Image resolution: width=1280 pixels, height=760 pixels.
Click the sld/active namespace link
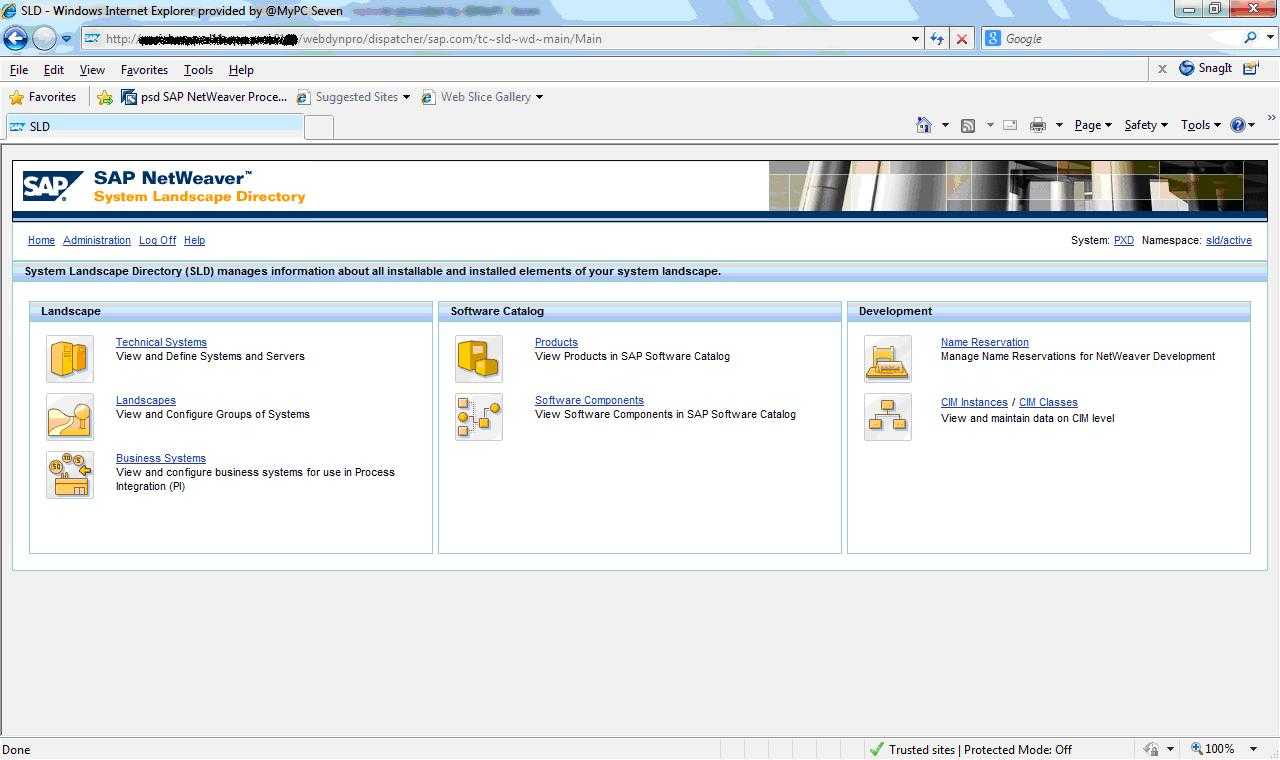point(1229,240)
